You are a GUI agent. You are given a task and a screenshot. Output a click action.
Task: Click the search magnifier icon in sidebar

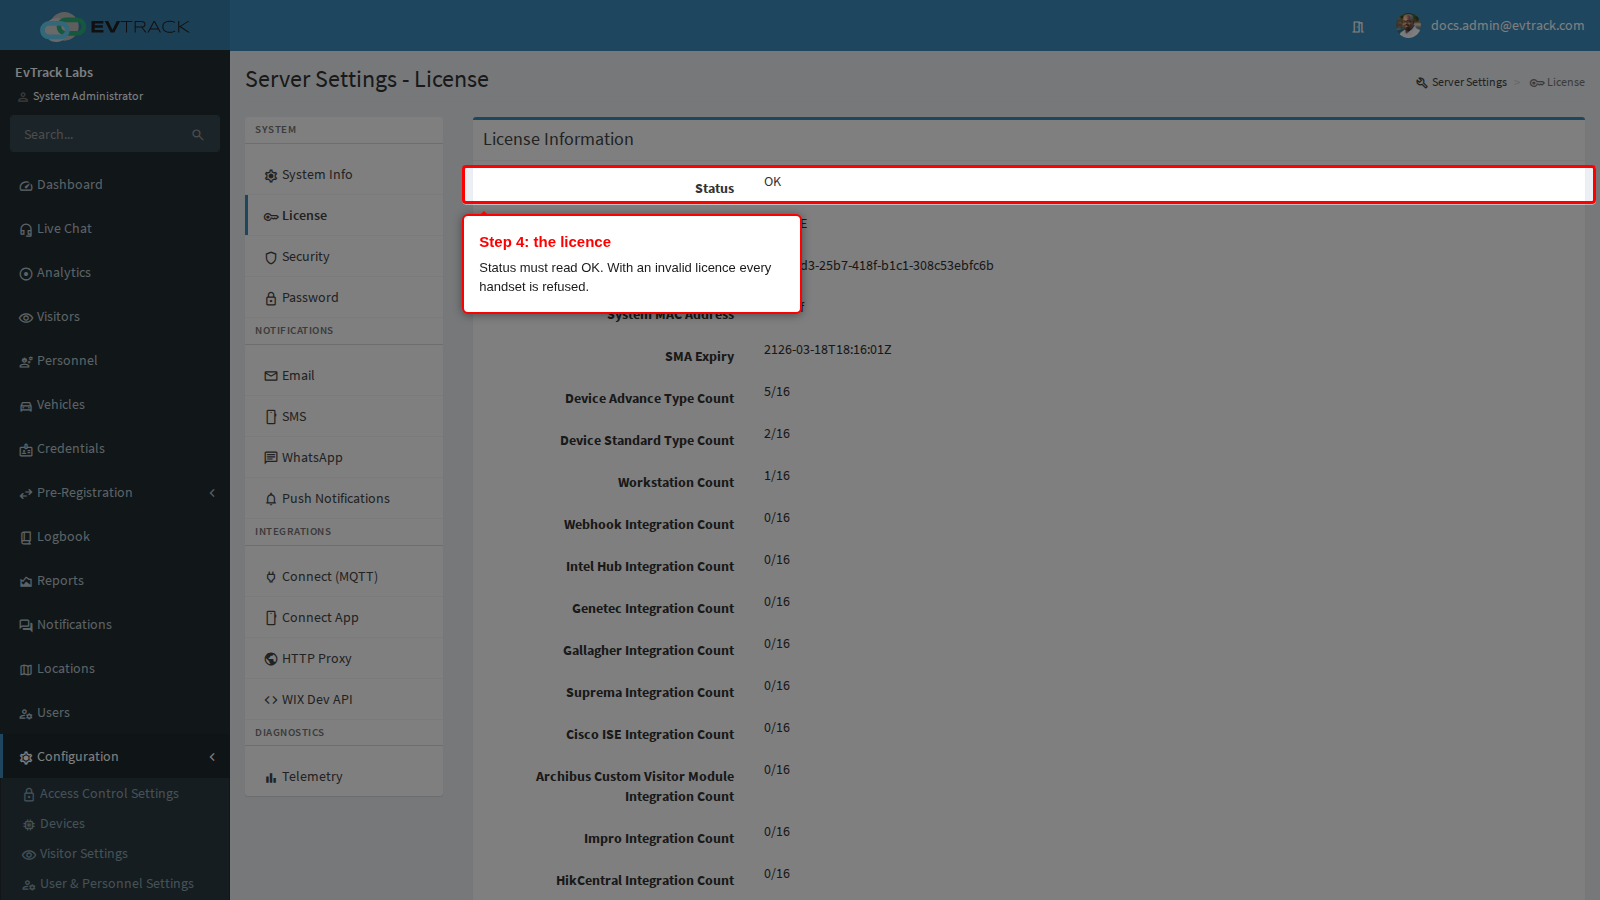tap(198, 135)
